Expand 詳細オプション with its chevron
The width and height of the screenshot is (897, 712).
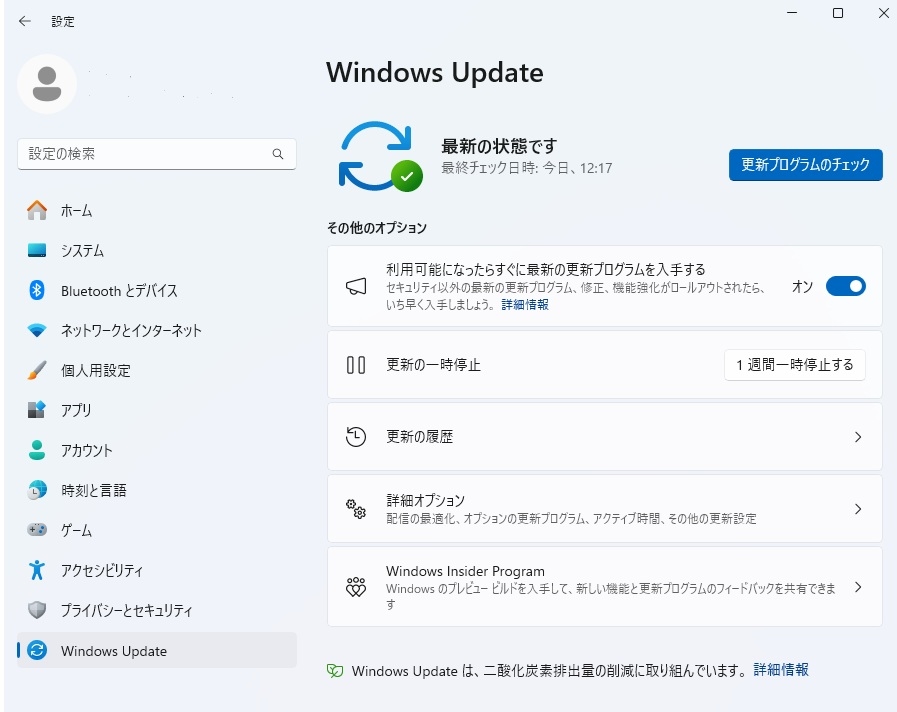tap(858, 508)
